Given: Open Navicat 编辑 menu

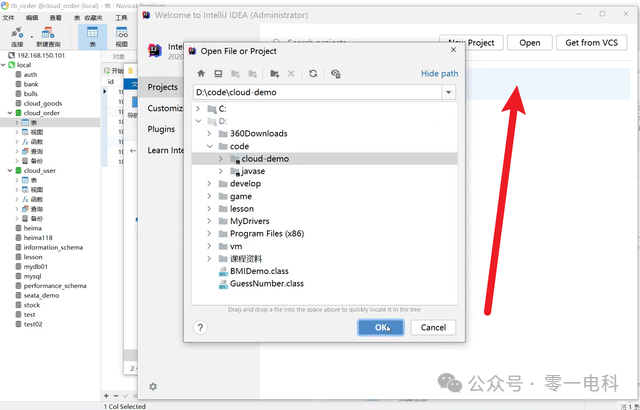Looking at the screenshot, I should [32, 18].
